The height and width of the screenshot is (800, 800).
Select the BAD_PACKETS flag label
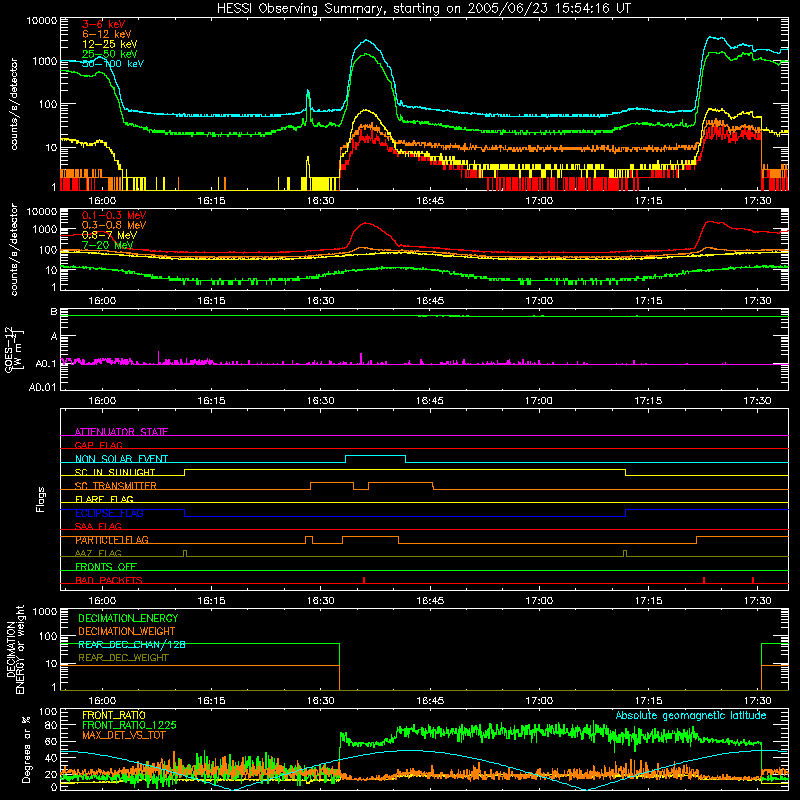[109, 580]
